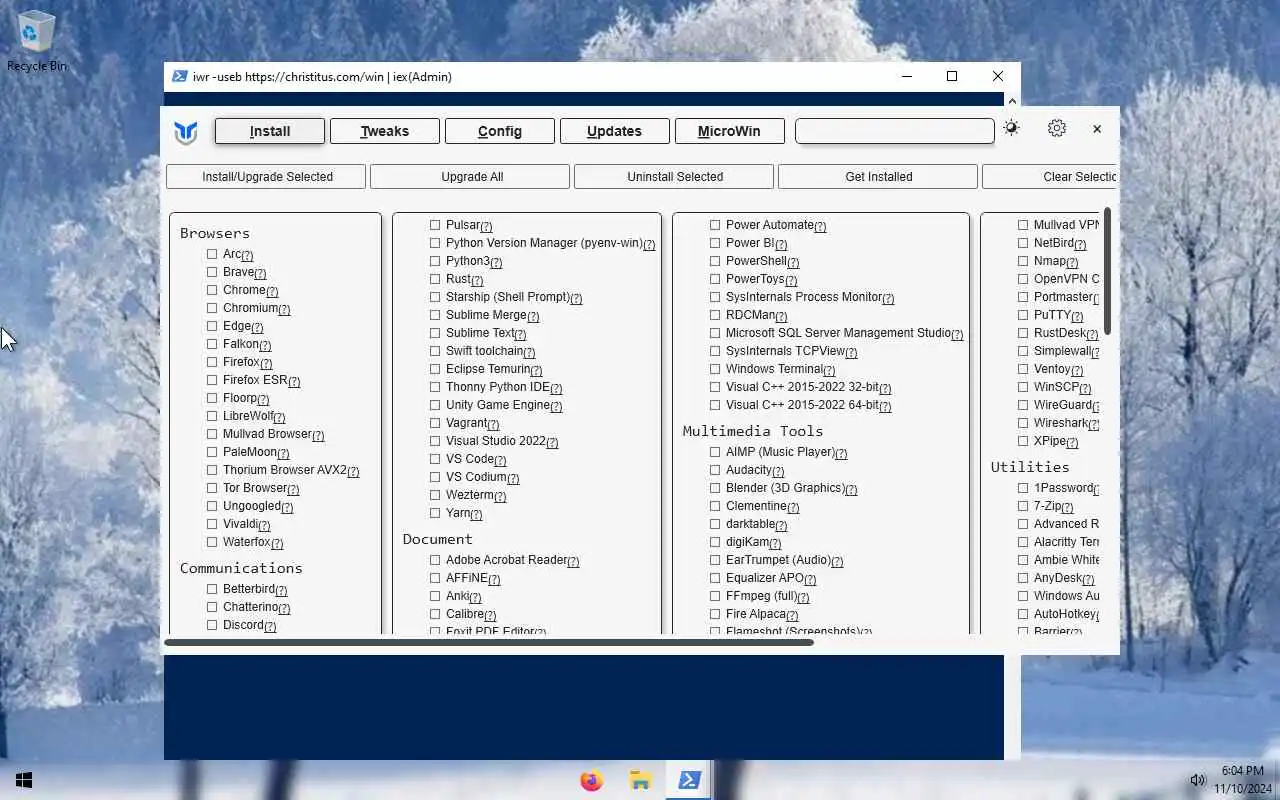Tick the 7-Zip checkbox
The height and width of the screenshot is (800, 1280).
coord(1023,506)
